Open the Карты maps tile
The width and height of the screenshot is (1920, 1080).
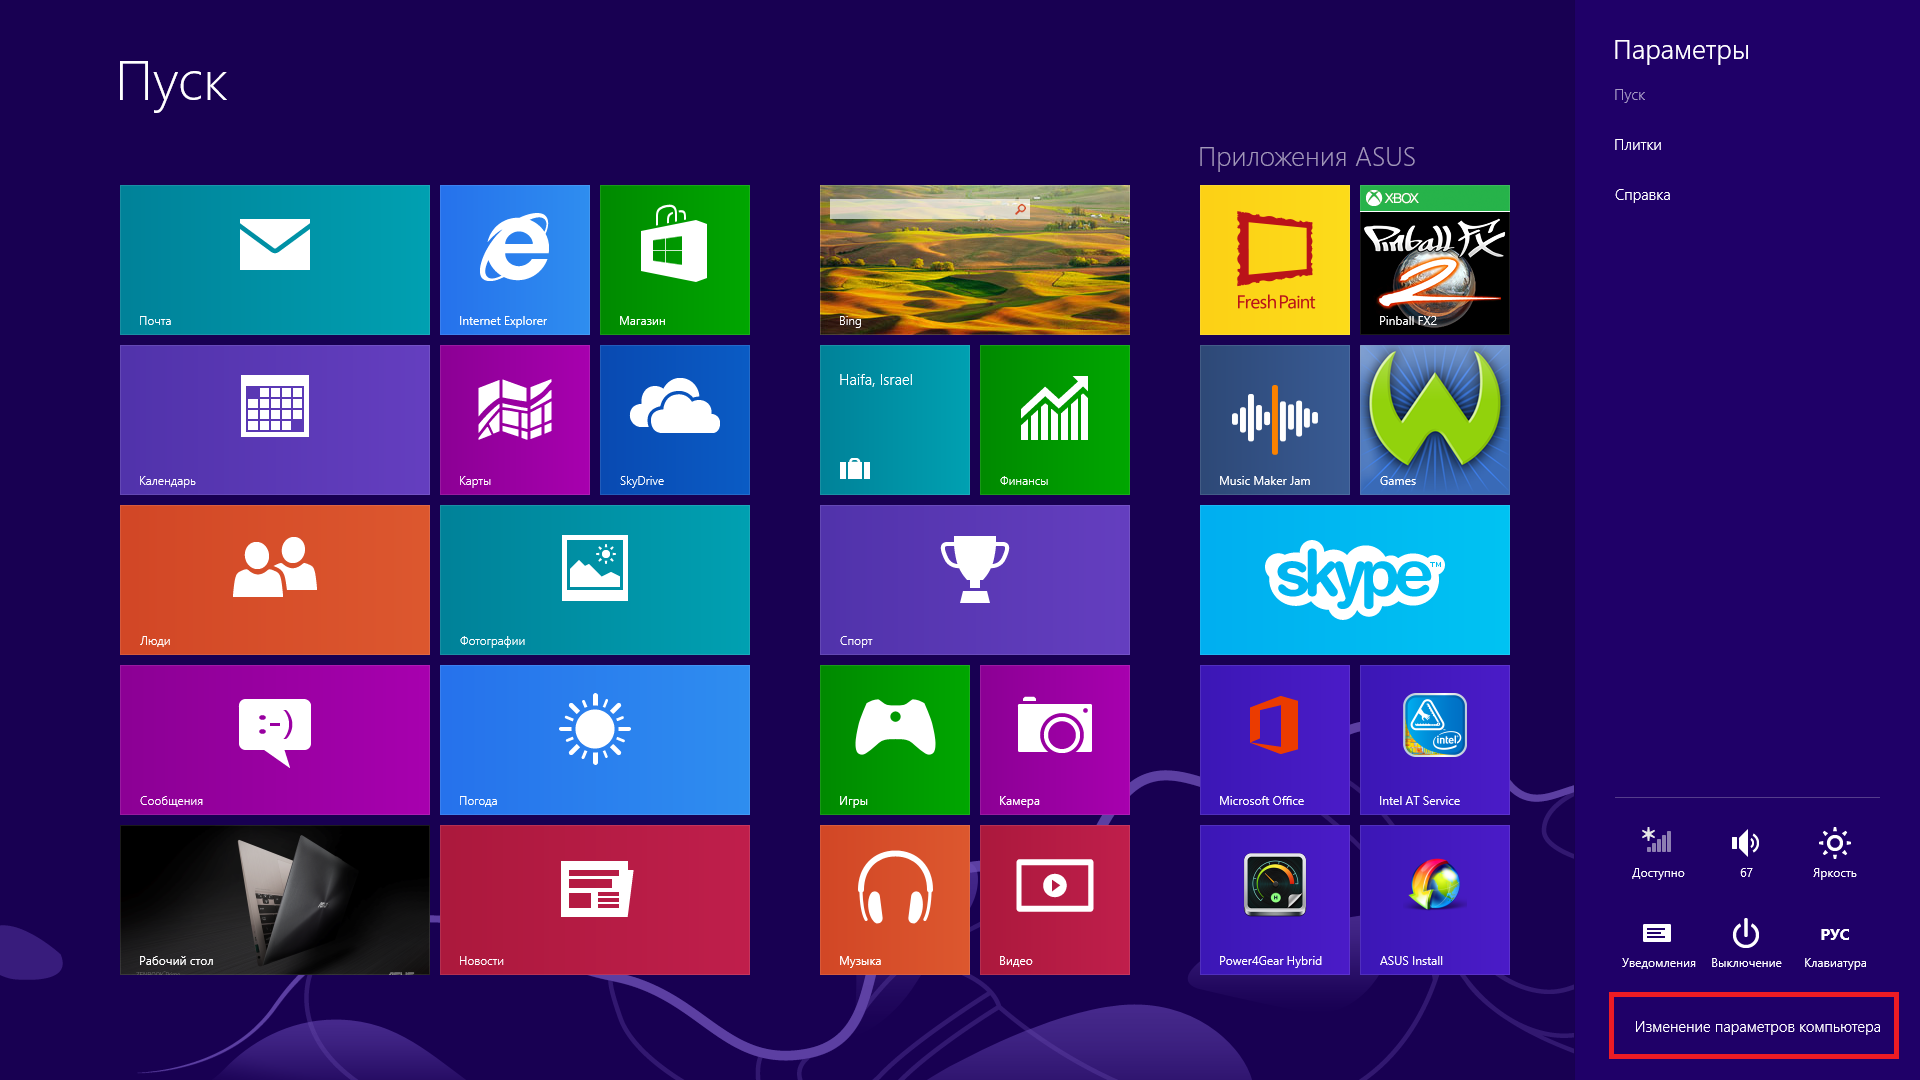(x=515, y=420)
